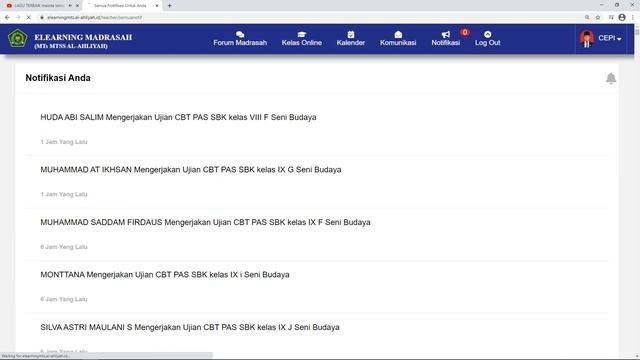Click the Log Out item
Screen dimensions: 640x360
pyautogui.click(x=487, y=39)
